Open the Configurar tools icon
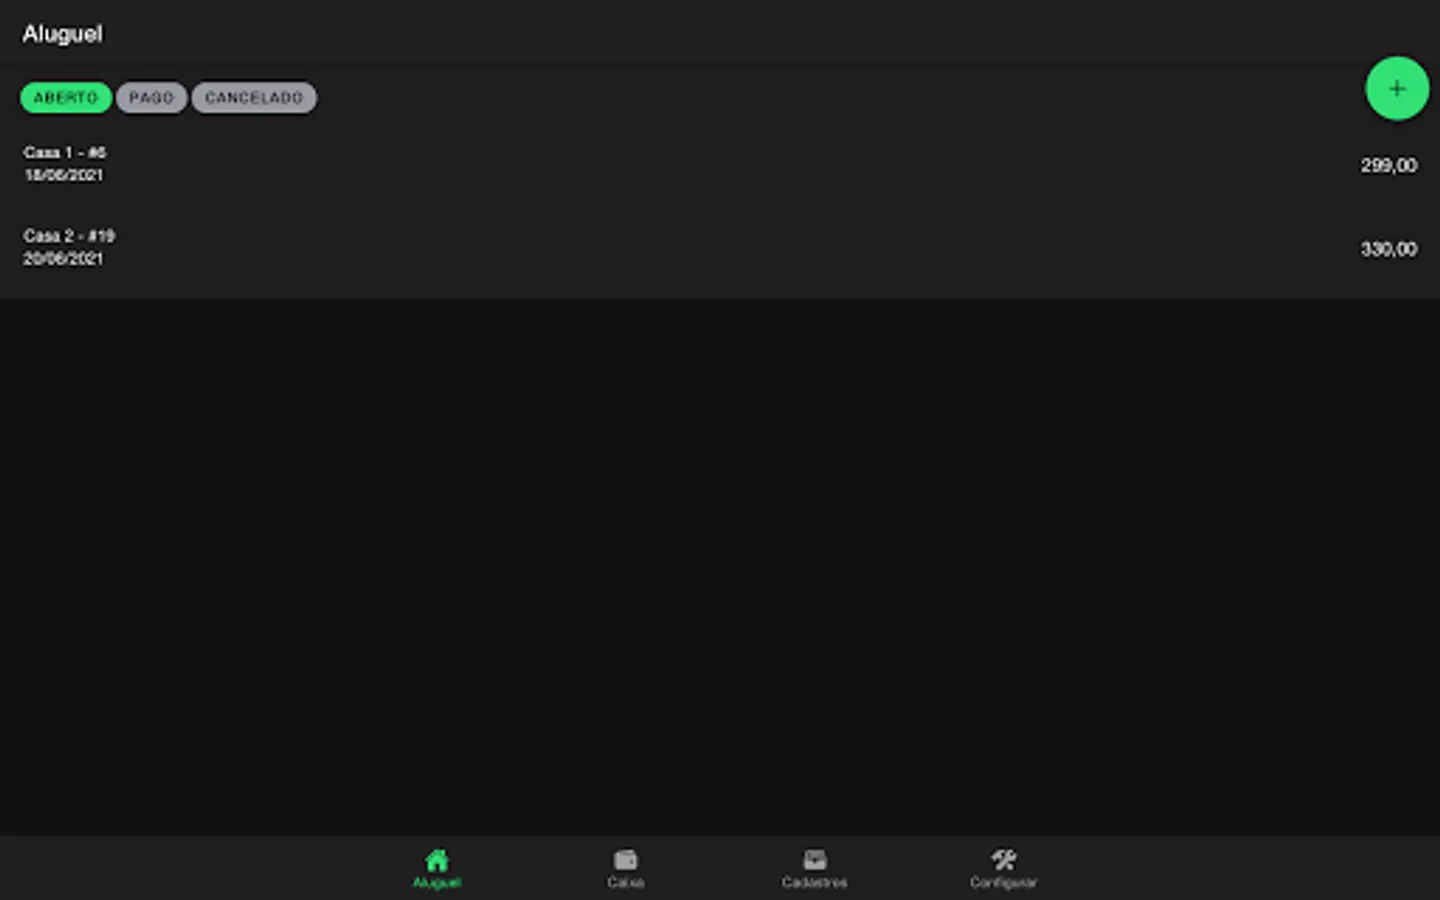The width and height of the screenshot is (1440, 900). click(1004, 860)
